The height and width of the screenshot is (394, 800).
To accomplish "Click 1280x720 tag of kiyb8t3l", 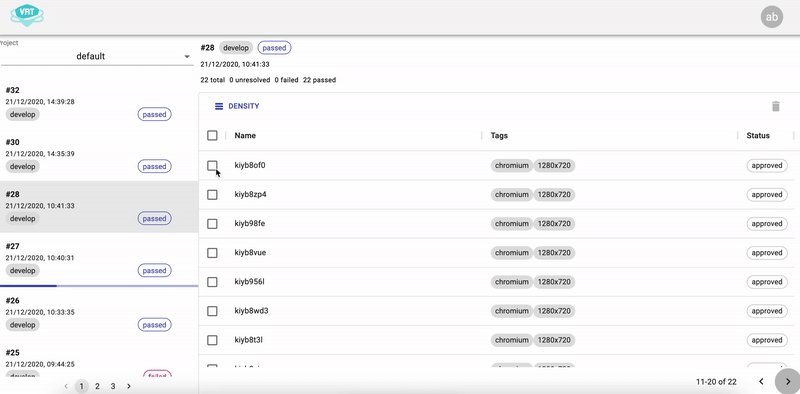I will click(x=555, y=340).
